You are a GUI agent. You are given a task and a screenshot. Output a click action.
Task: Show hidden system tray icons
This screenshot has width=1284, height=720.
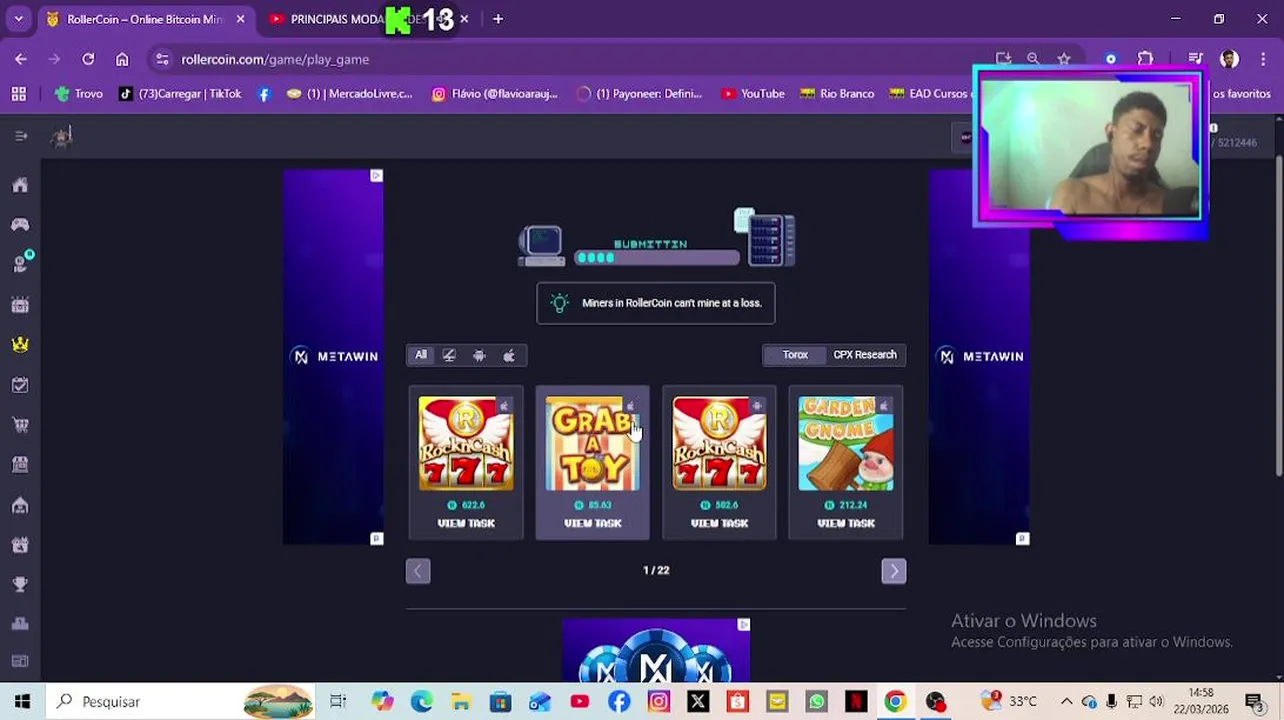click(x=1066, y=701)
